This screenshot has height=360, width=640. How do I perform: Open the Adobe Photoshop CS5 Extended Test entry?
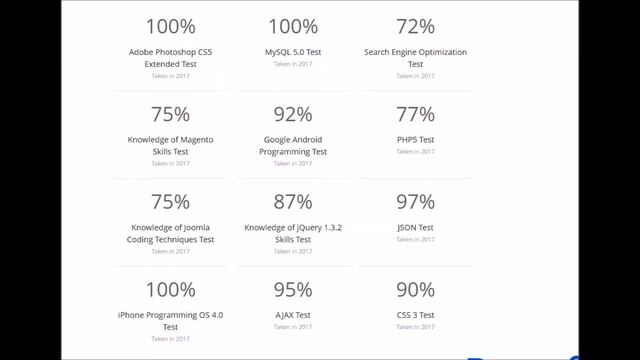click(x=170, y=58)
